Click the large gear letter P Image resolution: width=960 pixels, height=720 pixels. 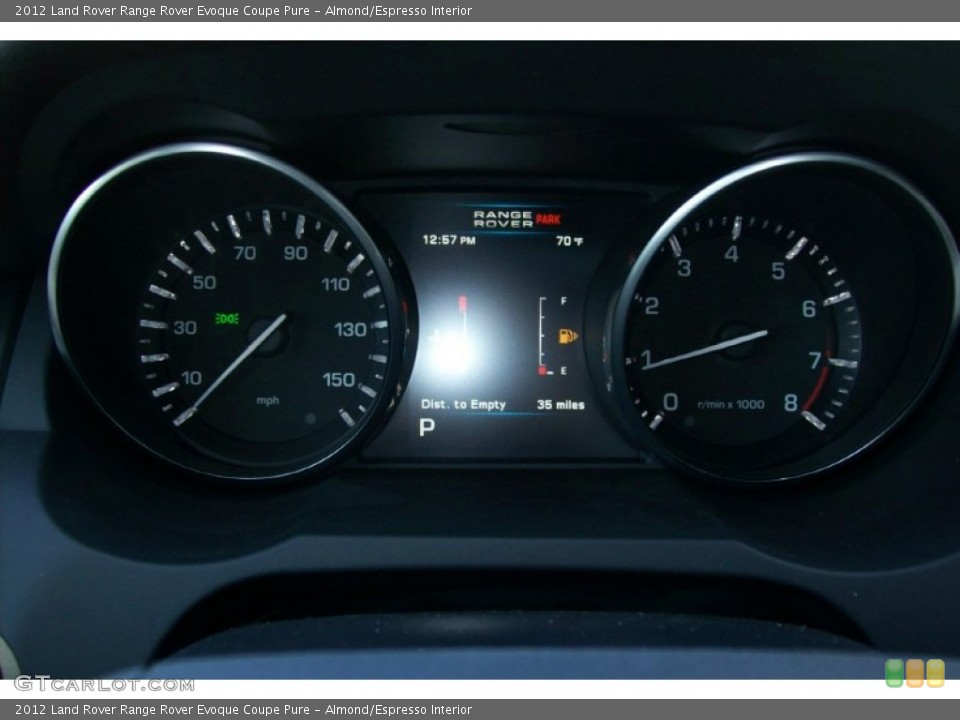pyautogui.click(x=427, y=427)
